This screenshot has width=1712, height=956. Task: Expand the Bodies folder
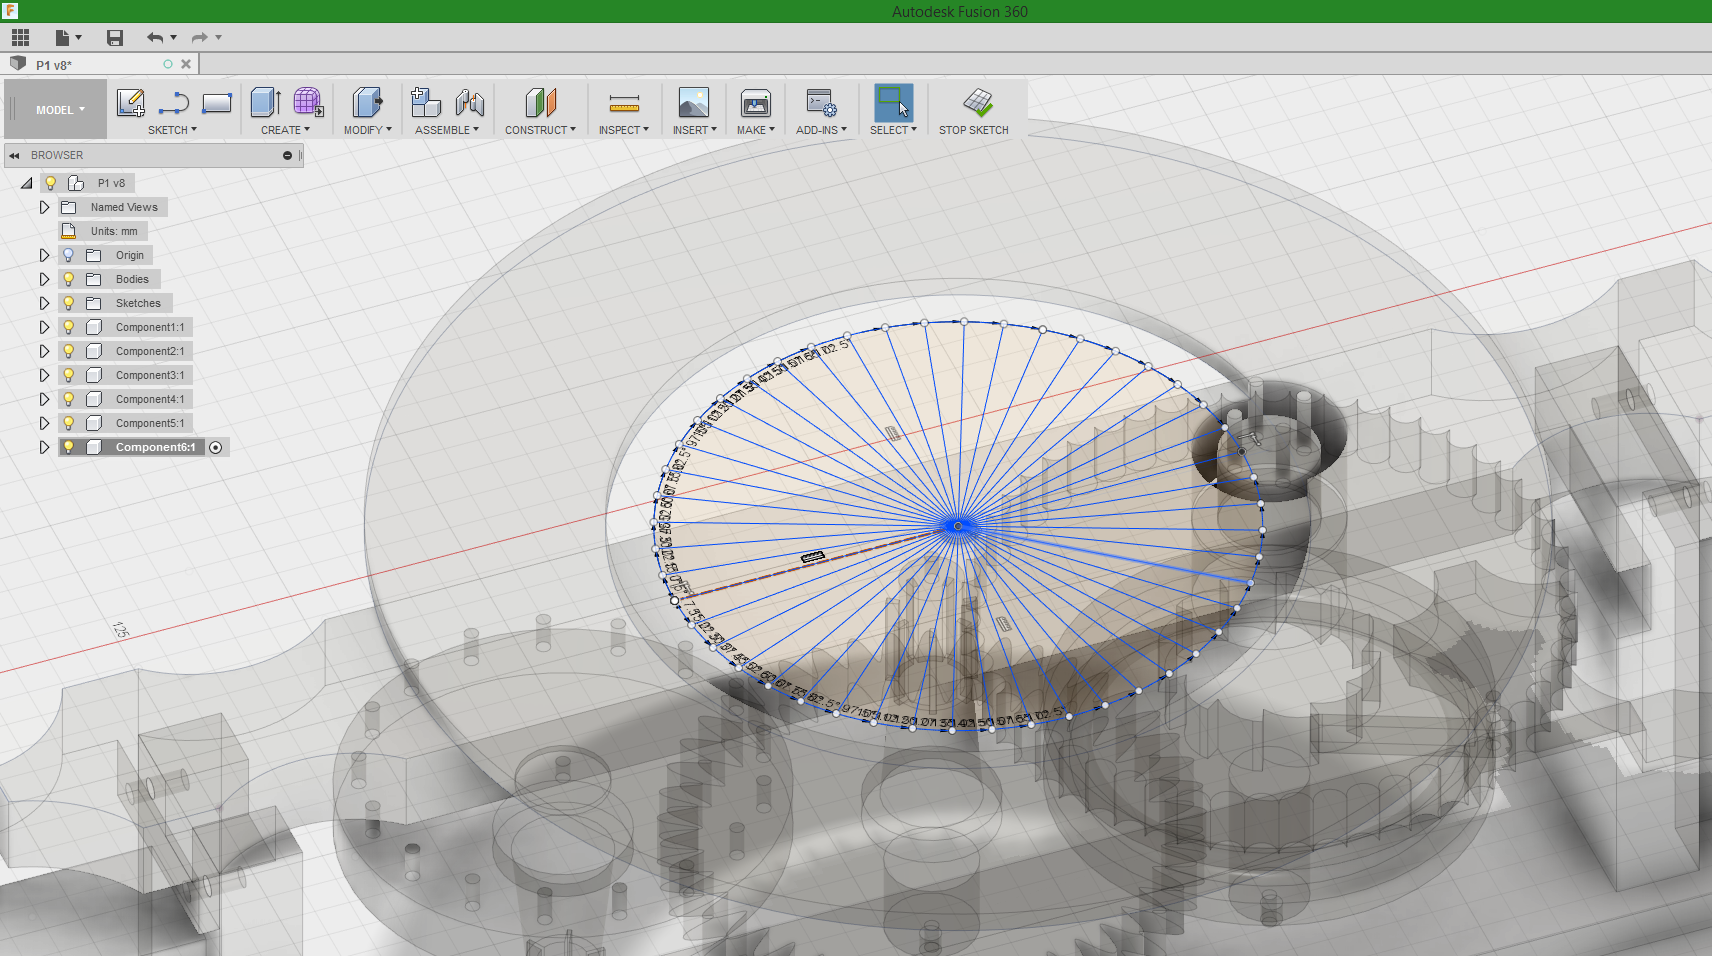pyautogui.click(x=44, y=279)
